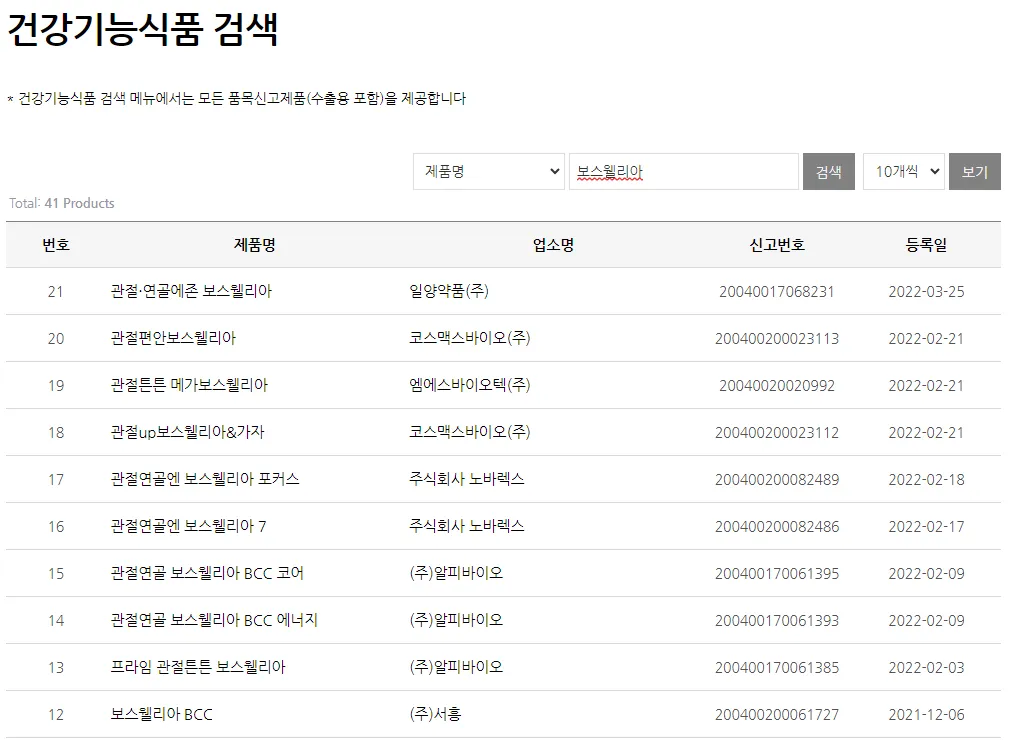This screenshot has width=1014, height=747.
Task: Open the 제품명 search category dropdown
Action: pyautogui.click(x=488, y=171)
